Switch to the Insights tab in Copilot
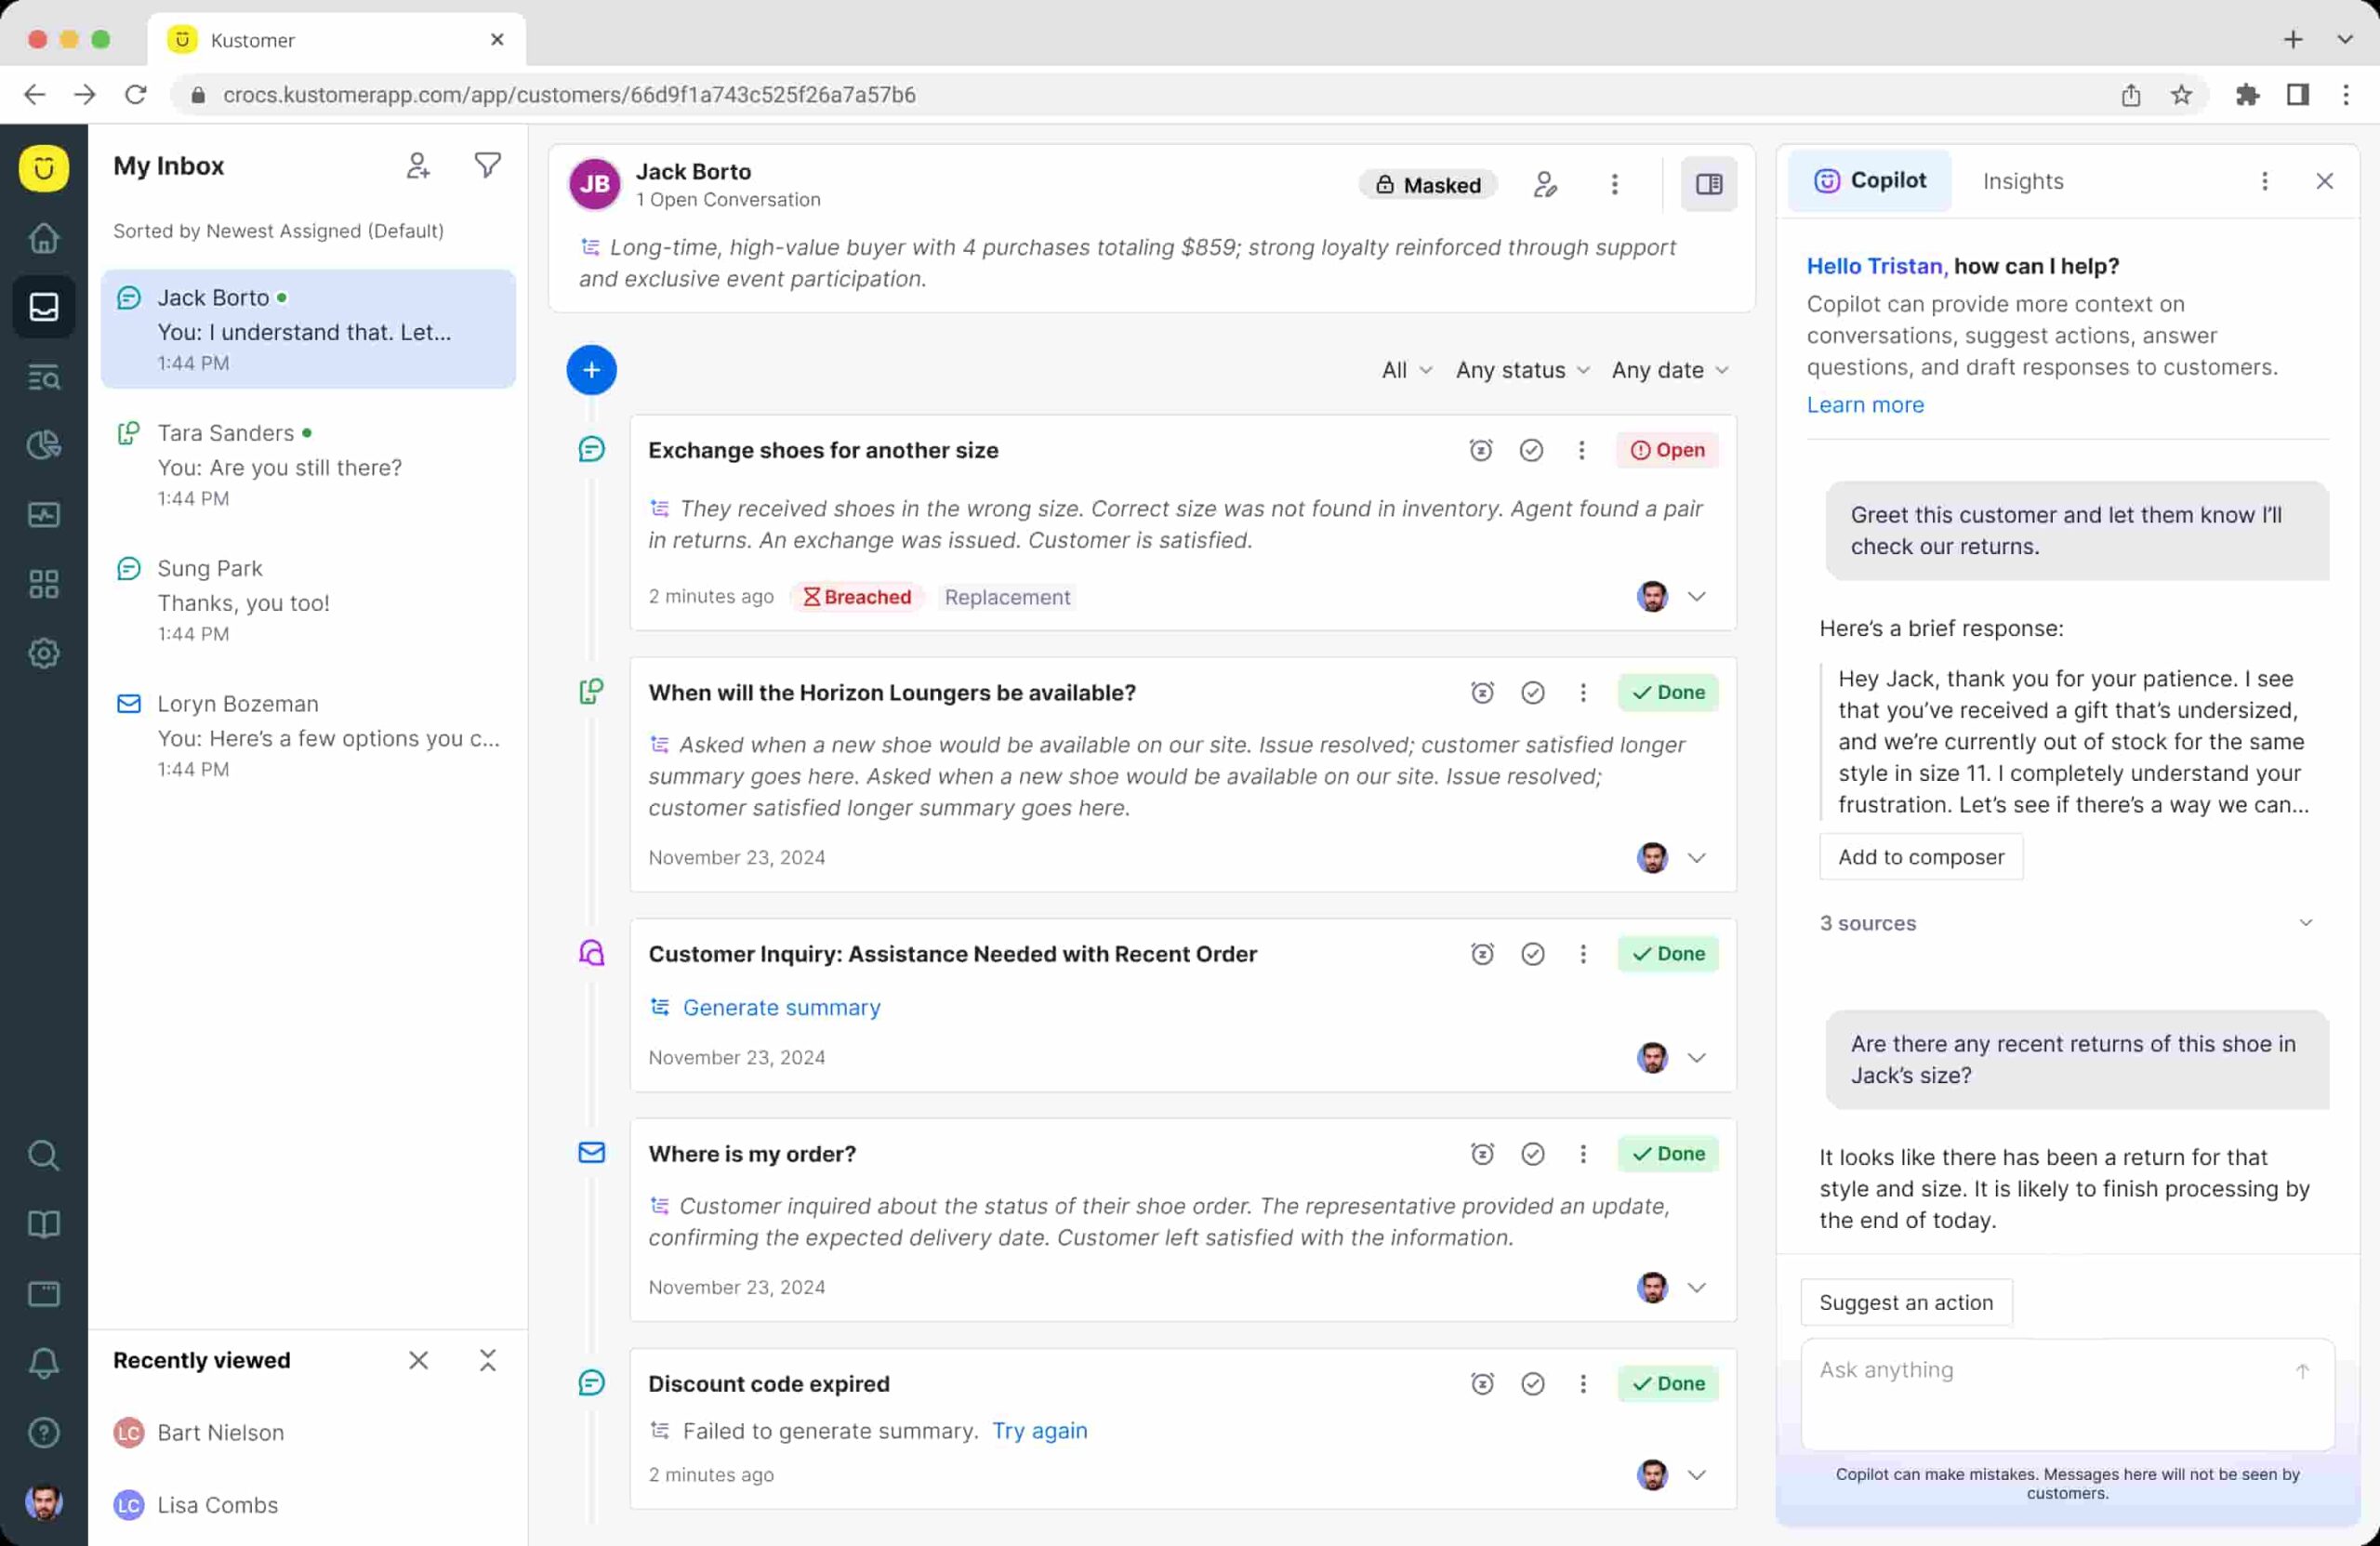 click(x=2022, y=181)
